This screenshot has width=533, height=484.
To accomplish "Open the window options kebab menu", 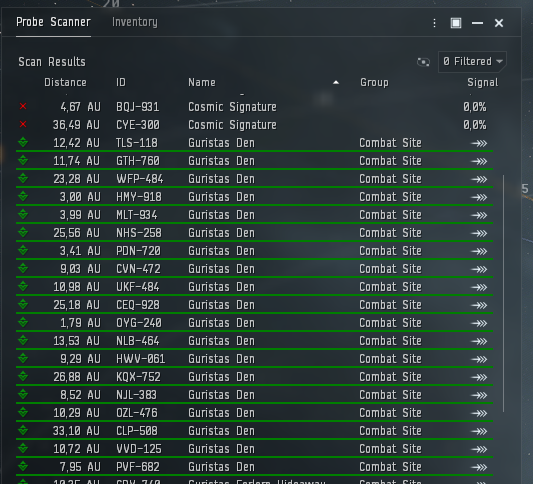I will coord(434,23).
